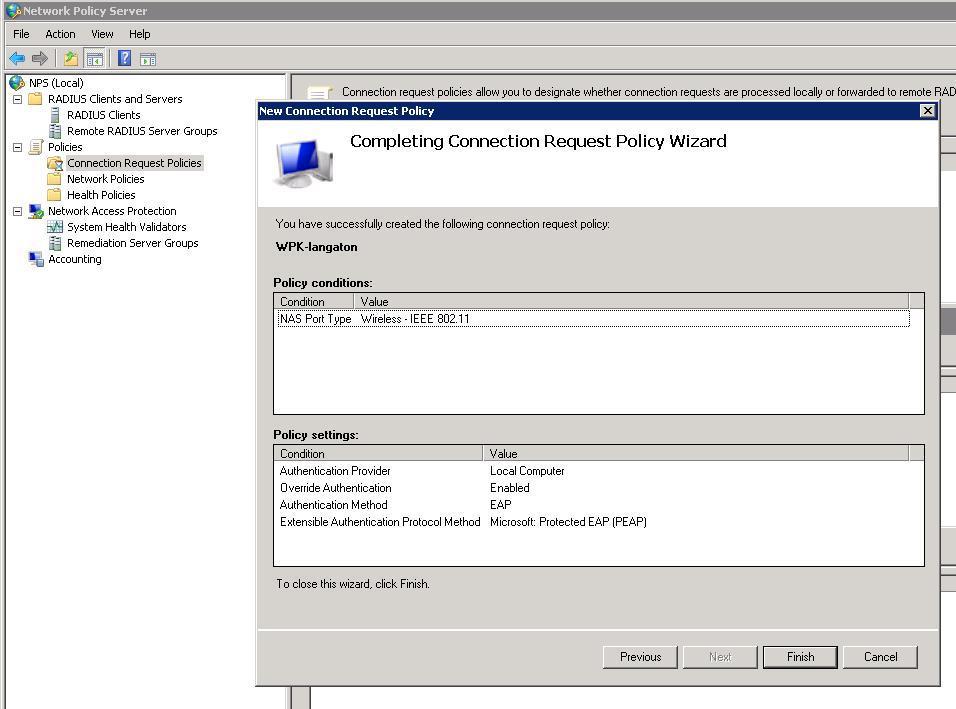This screenshot has width=956, height=709.
Task: Open the Help menu
Action: click(140, 34)
